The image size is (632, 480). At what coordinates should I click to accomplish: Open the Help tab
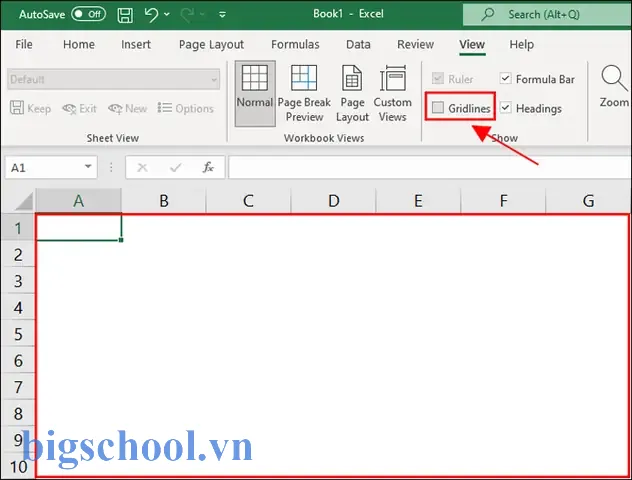click(x=522, y=44)
